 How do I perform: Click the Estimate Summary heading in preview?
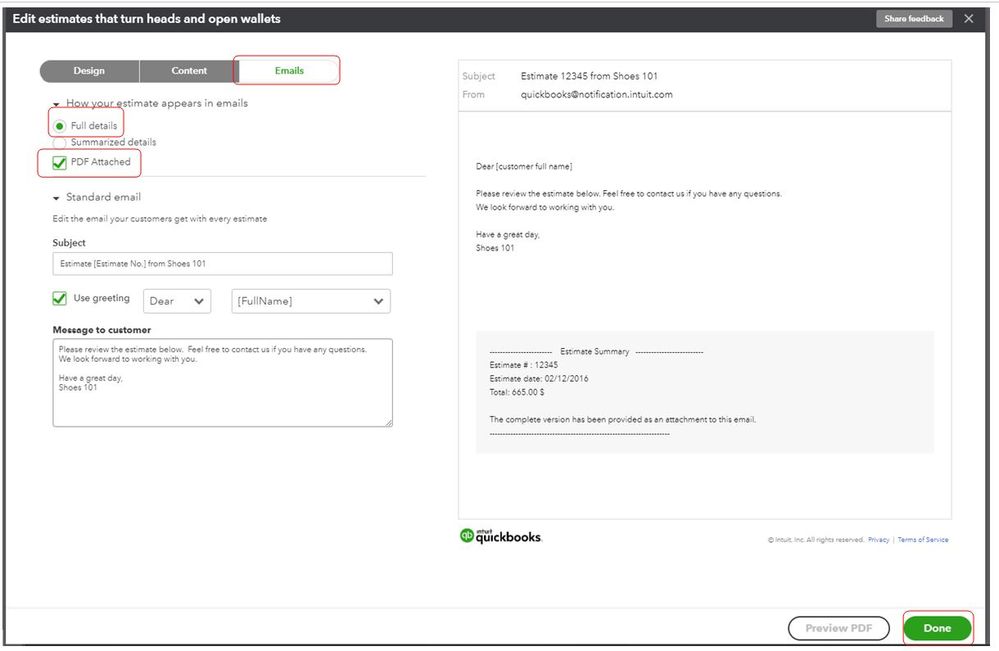594,352
